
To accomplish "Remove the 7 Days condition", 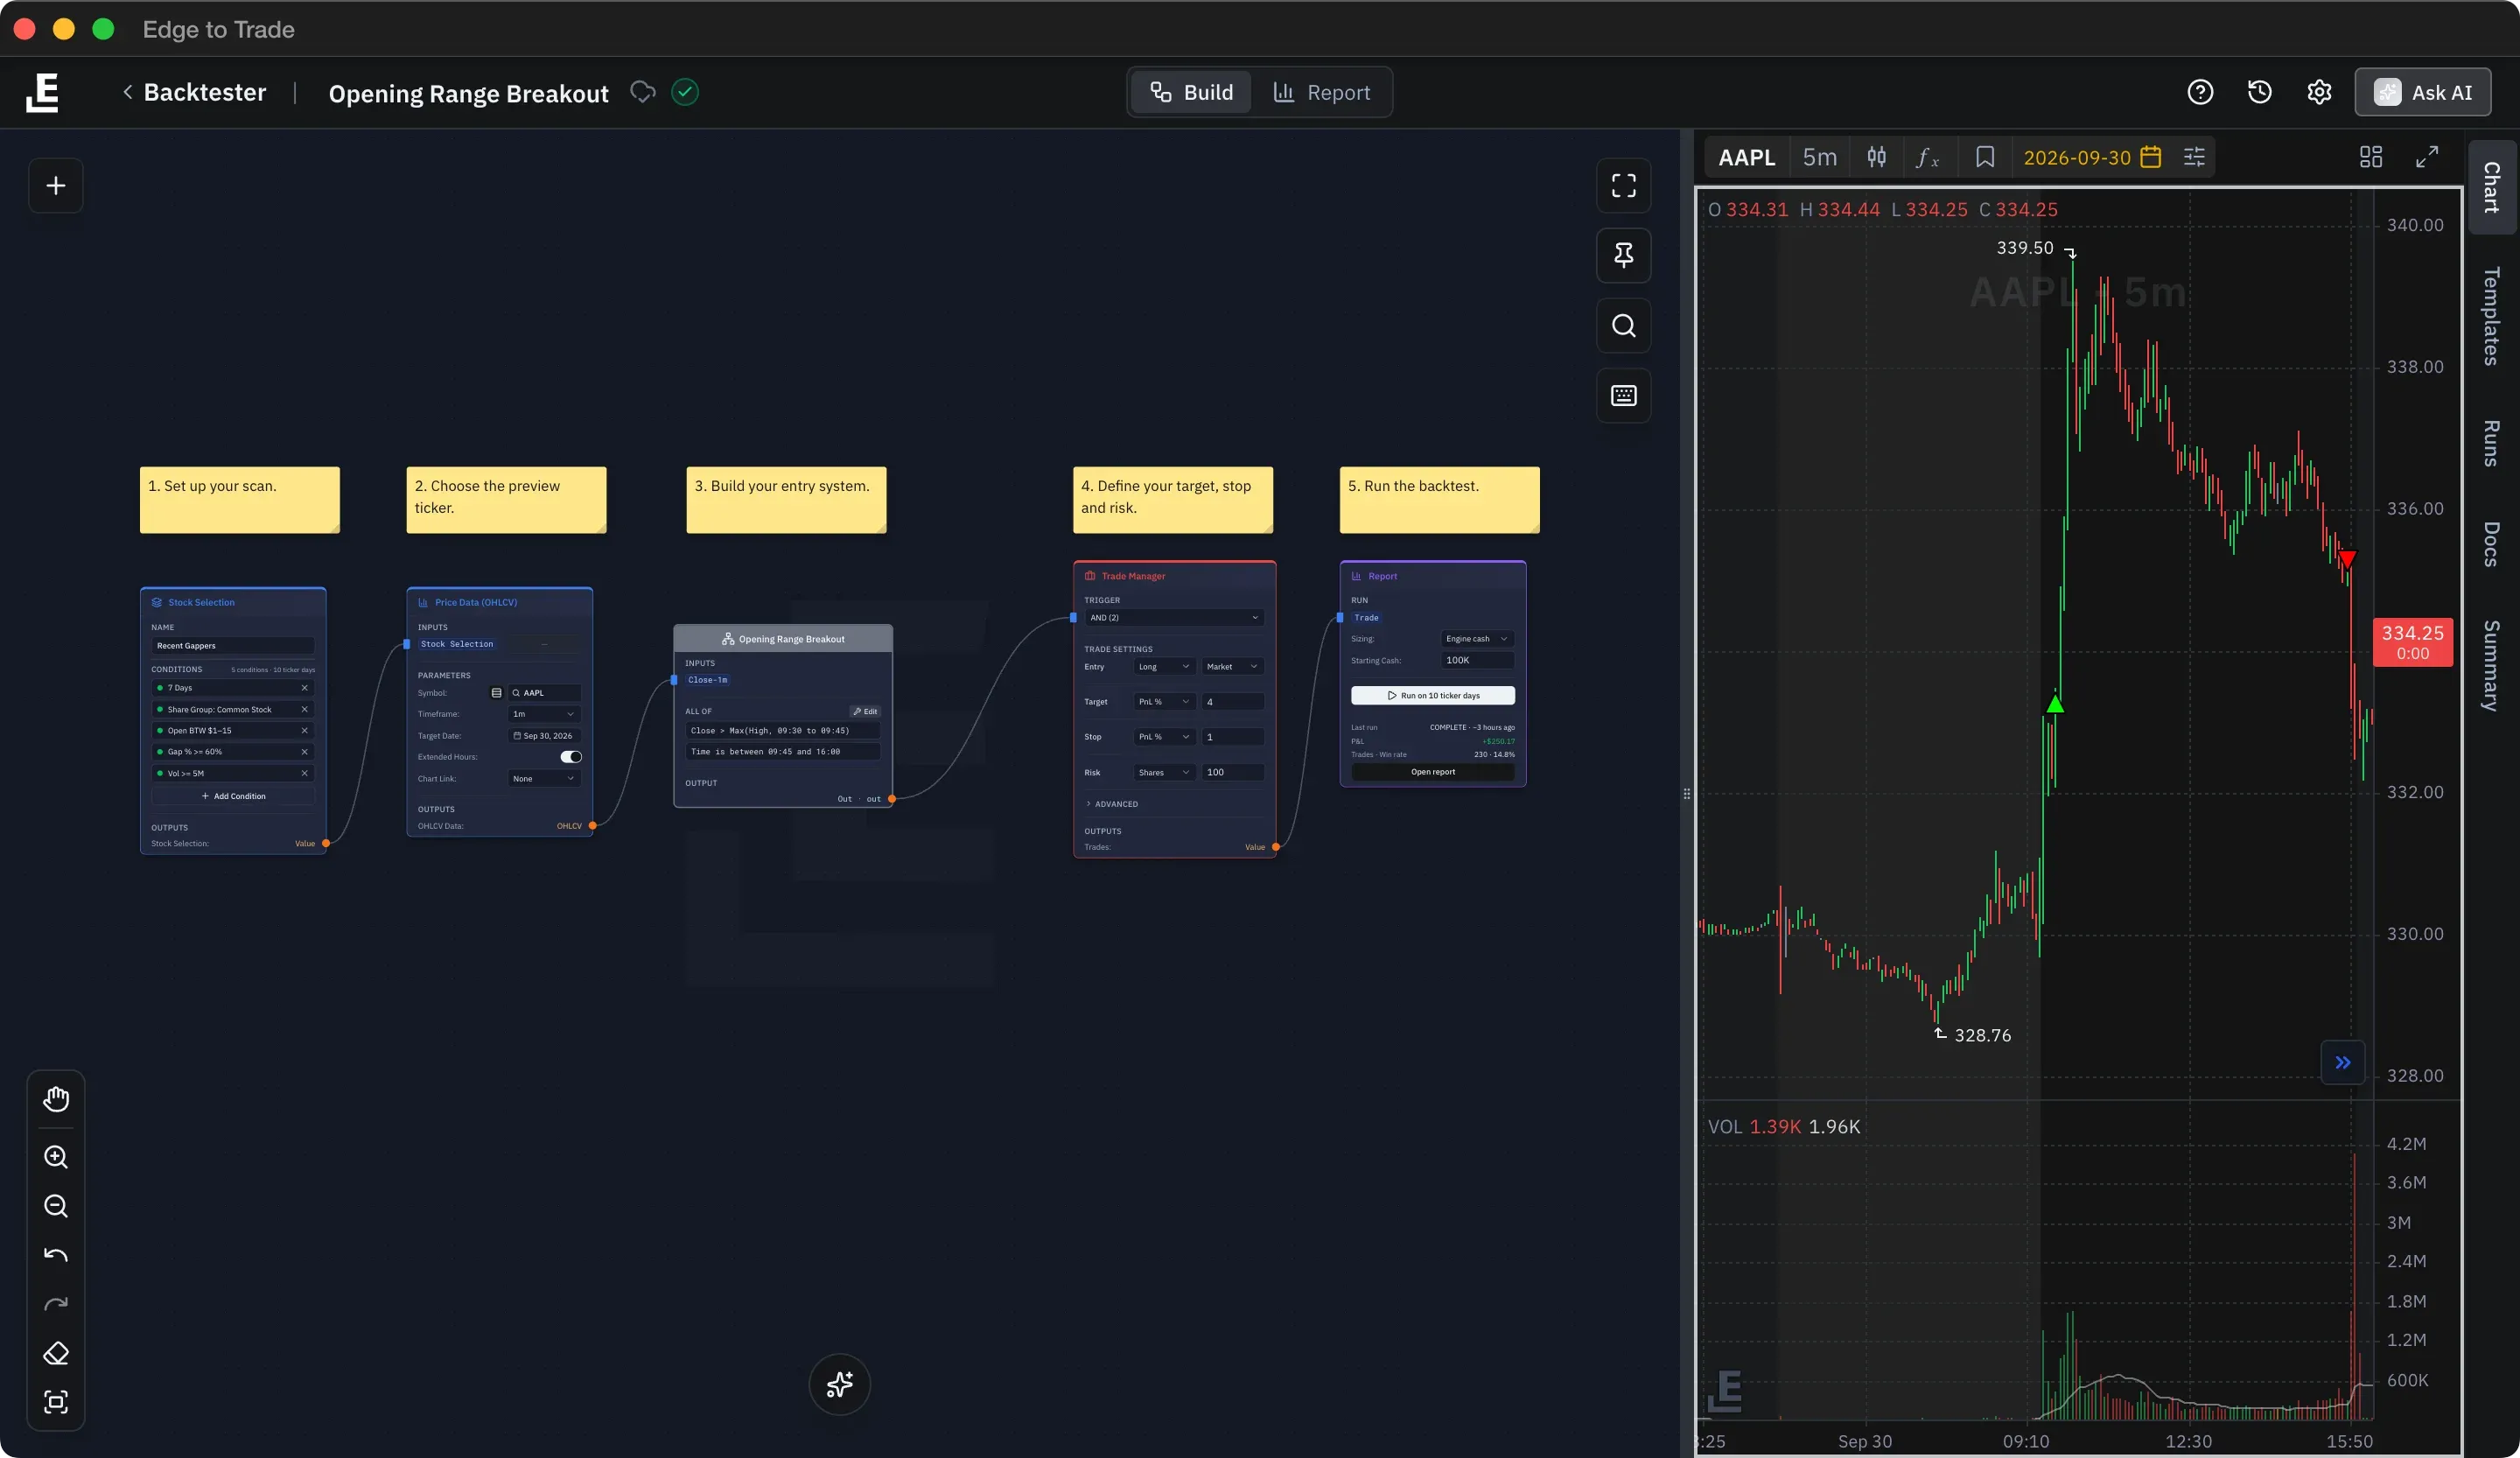I will (304, 688).
